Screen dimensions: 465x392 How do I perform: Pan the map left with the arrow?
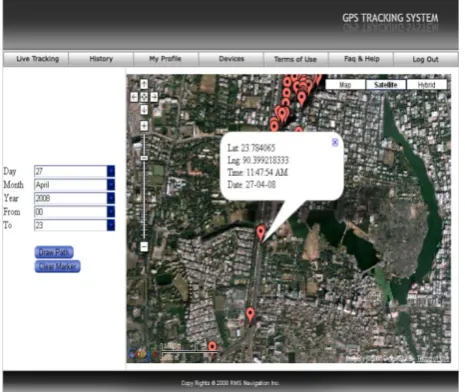tap(134, 97)
